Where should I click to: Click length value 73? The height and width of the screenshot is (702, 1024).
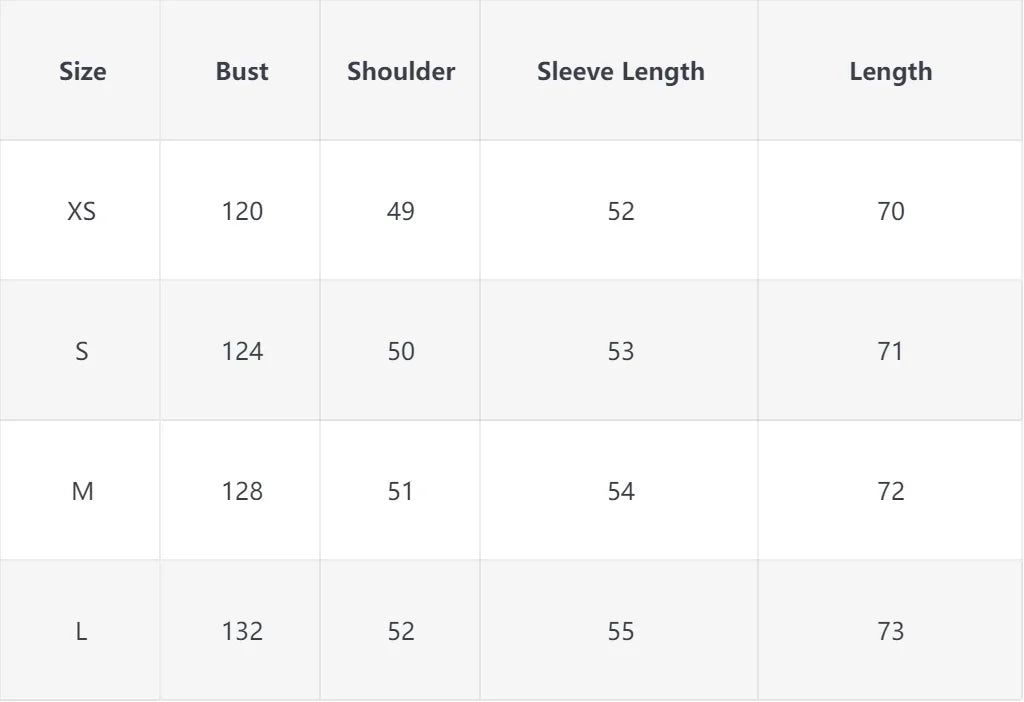tap(891, 631)
